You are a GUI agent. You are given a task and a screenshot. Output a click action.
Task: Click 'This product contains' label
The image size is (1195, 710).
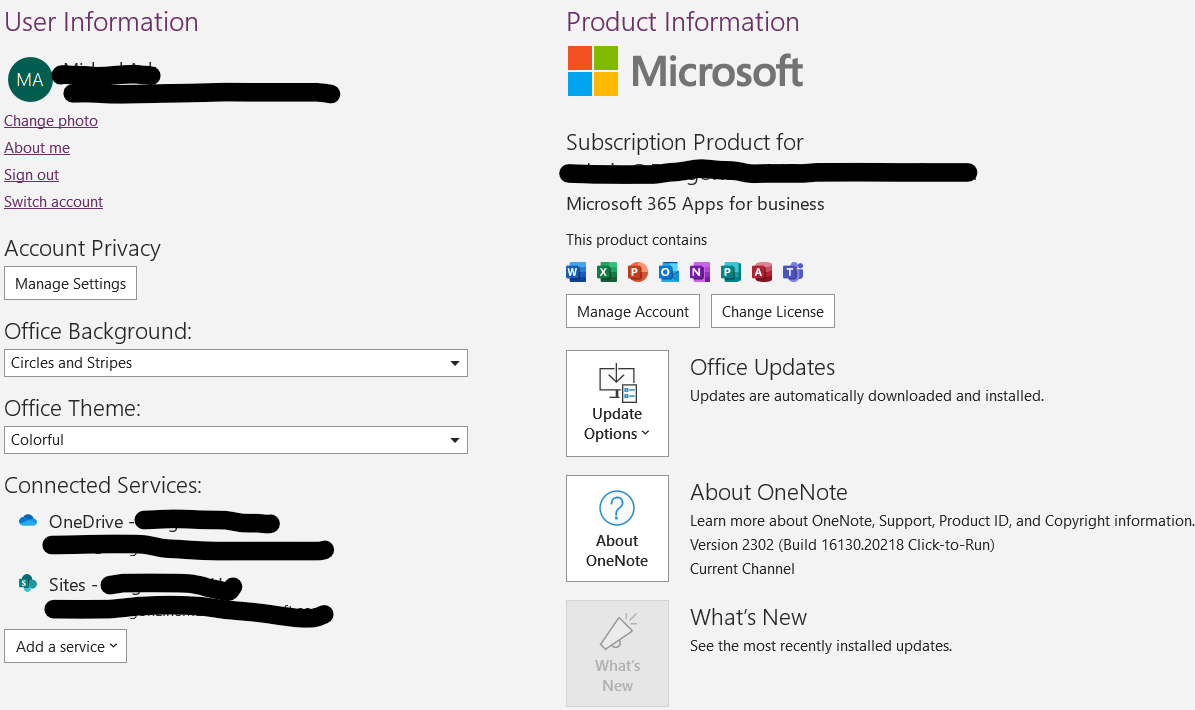tap(636, 240)
